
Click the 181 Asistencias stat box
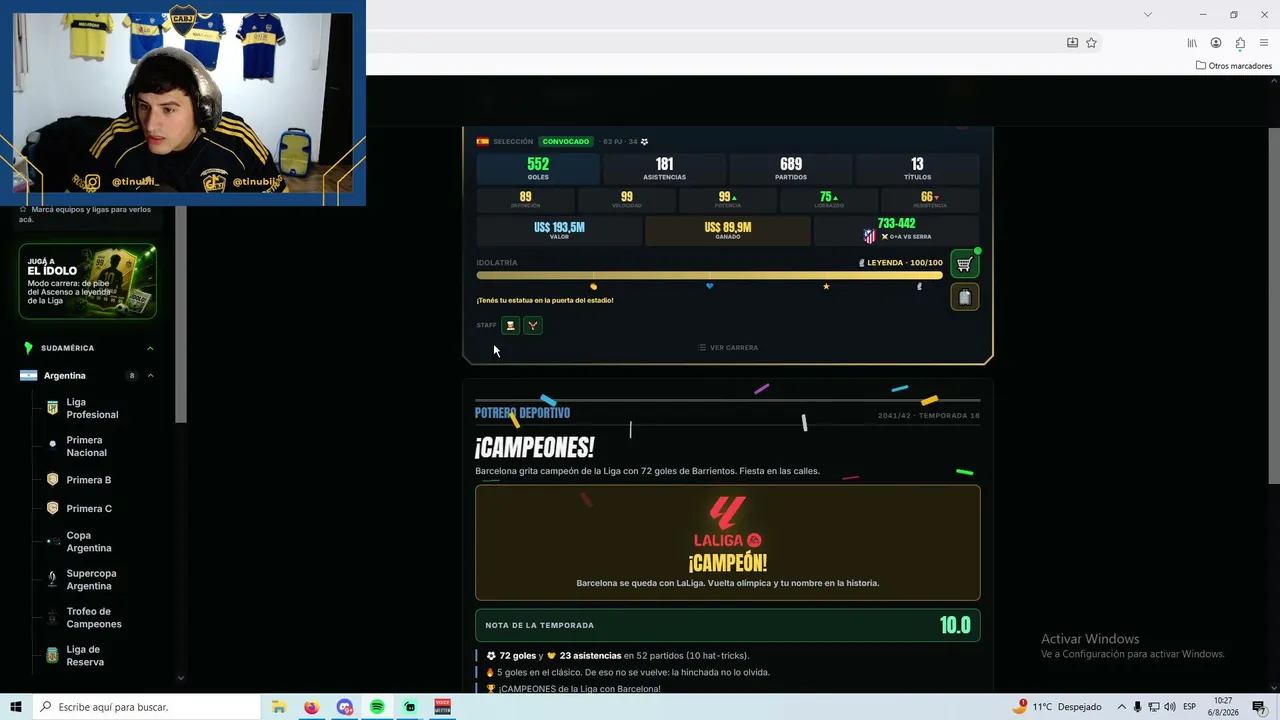664,169
